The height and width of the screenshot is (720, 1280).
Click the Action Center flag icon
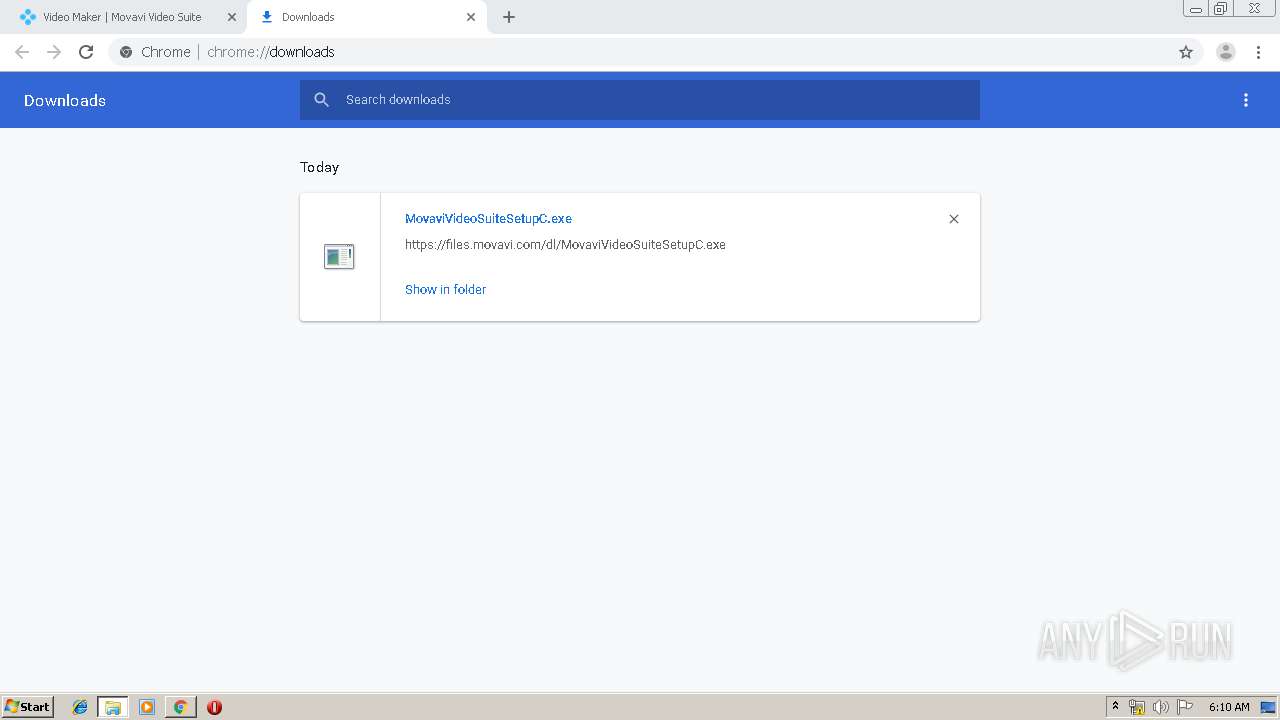[x=1185, y=707]
